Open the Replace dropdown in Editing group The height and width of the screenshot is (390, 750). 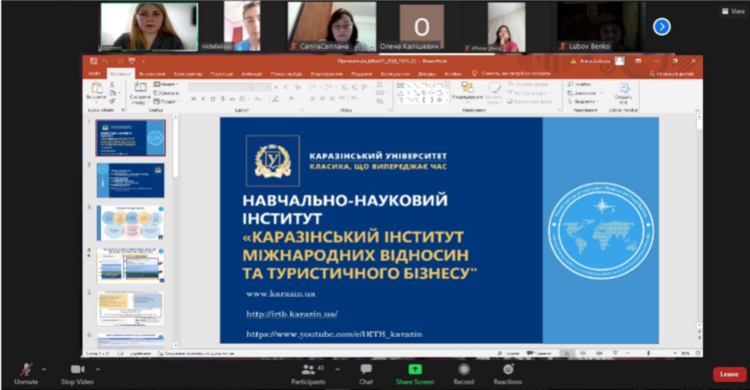[x=586, y=93]
